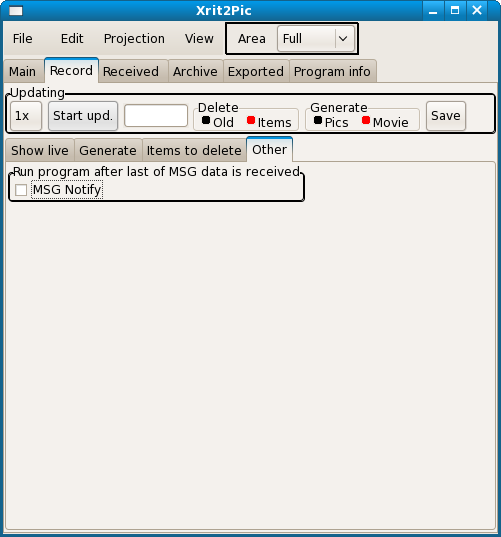Open the Edit menu
This screenshot has height=537, width=501.
point(72,39)
